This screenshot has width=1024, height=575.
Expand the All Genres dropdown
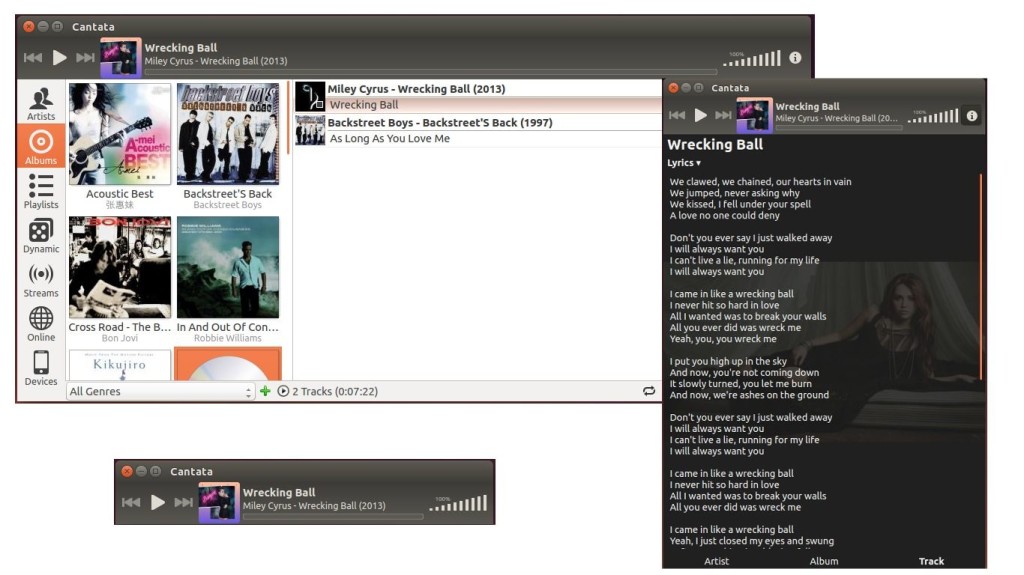pyautogui.click(x=160, y=391)
